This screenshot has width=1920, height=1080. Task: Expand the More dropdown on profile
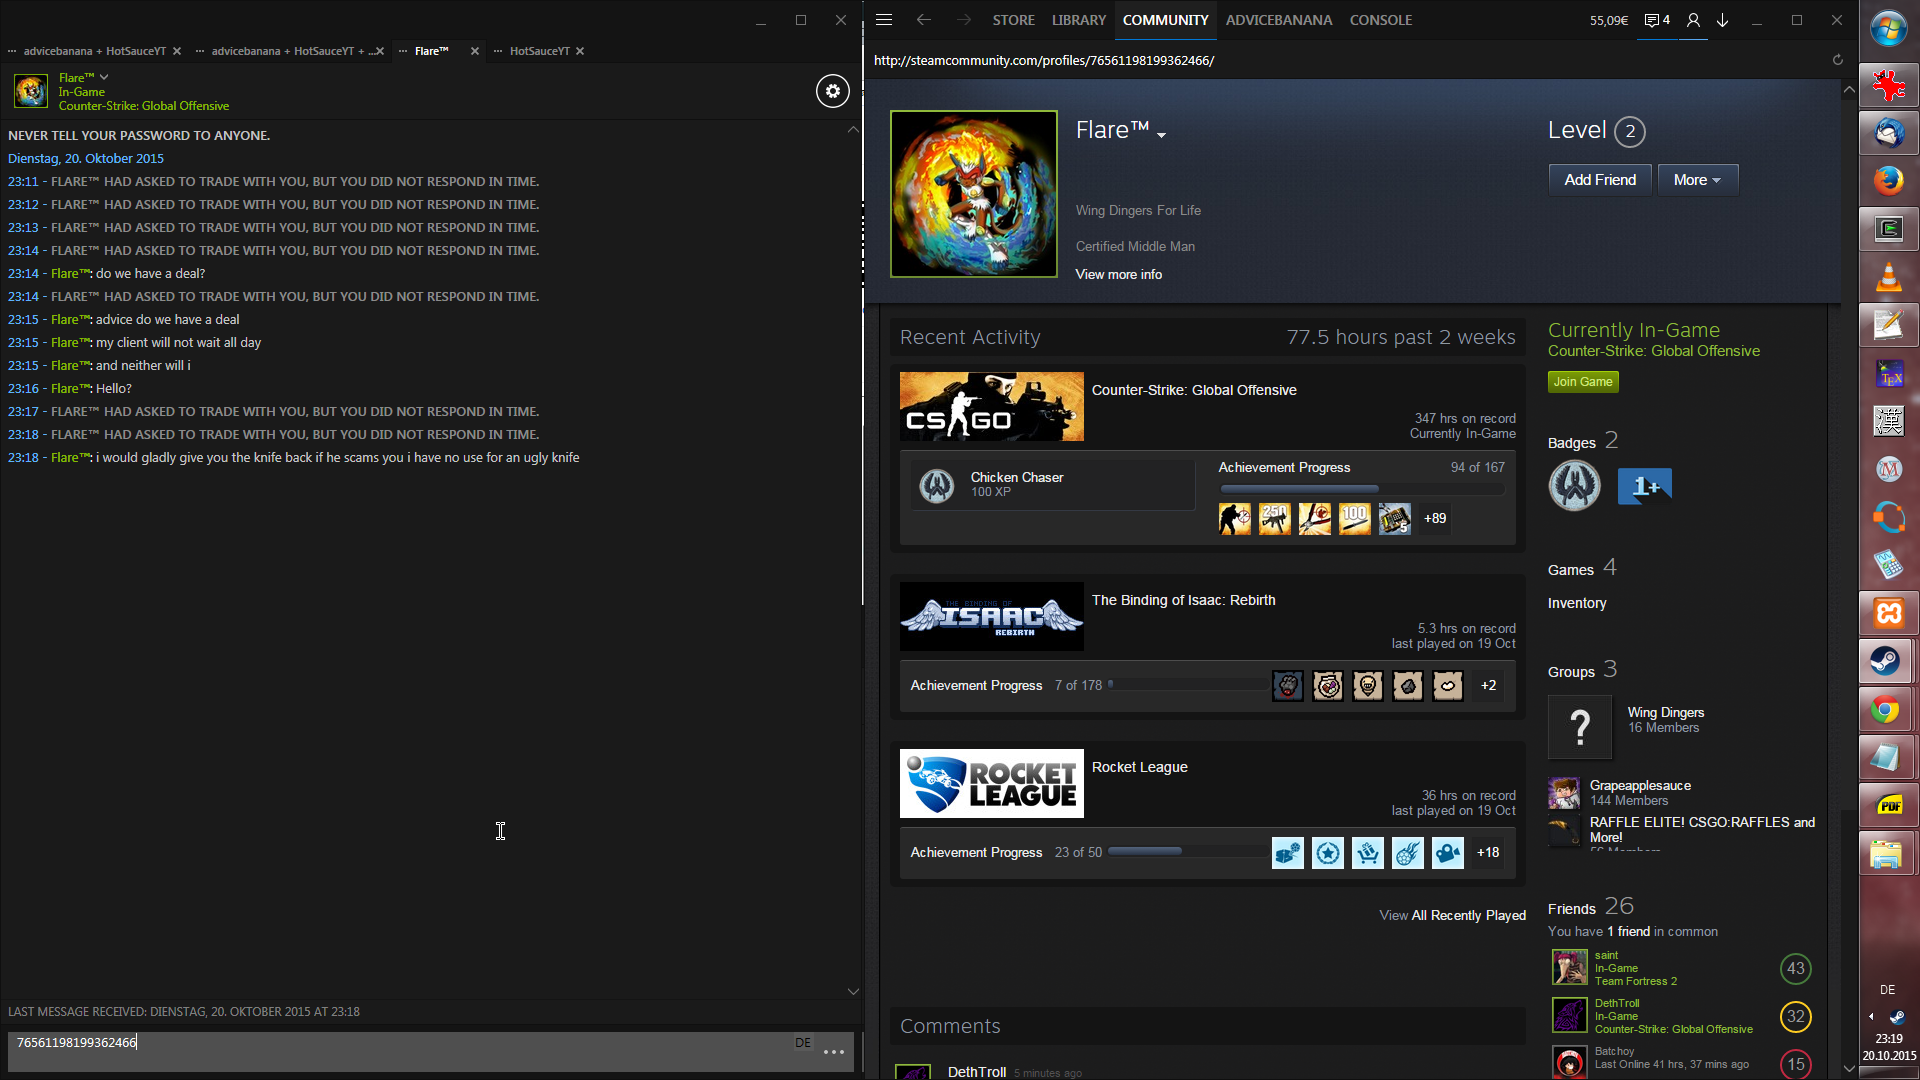[1697, 180]
